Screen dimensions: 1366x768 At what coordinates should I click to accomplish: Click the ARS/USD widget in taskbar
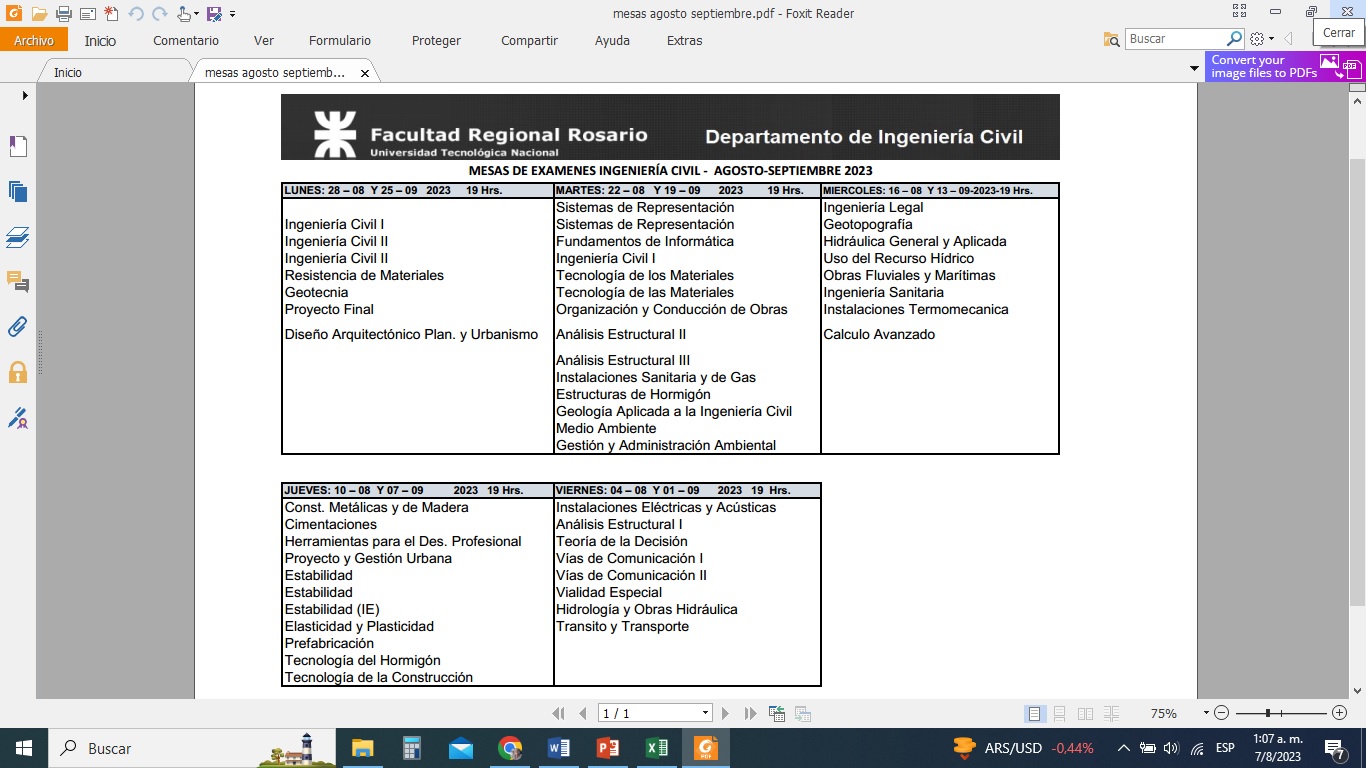(x=1023, y=748)
